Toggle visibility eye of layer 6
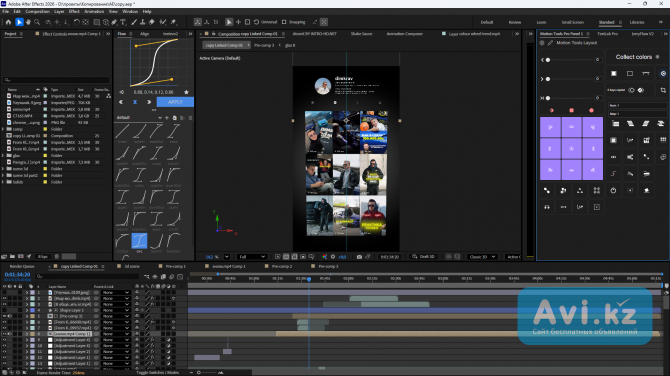Viewport: 670px width, 376px height. tap(5, 322)
